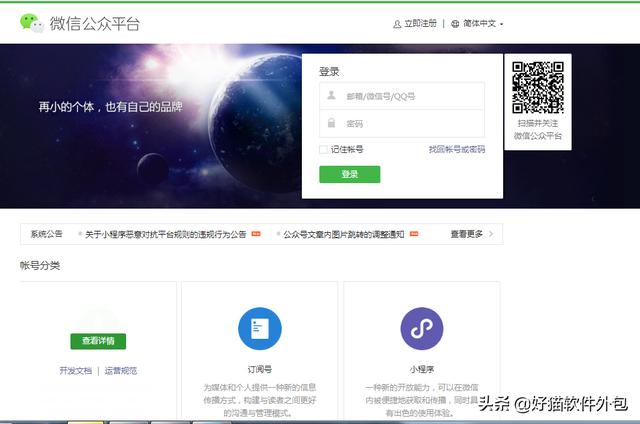
Task: Click the lock icon in password field
Action: (331, 122)
